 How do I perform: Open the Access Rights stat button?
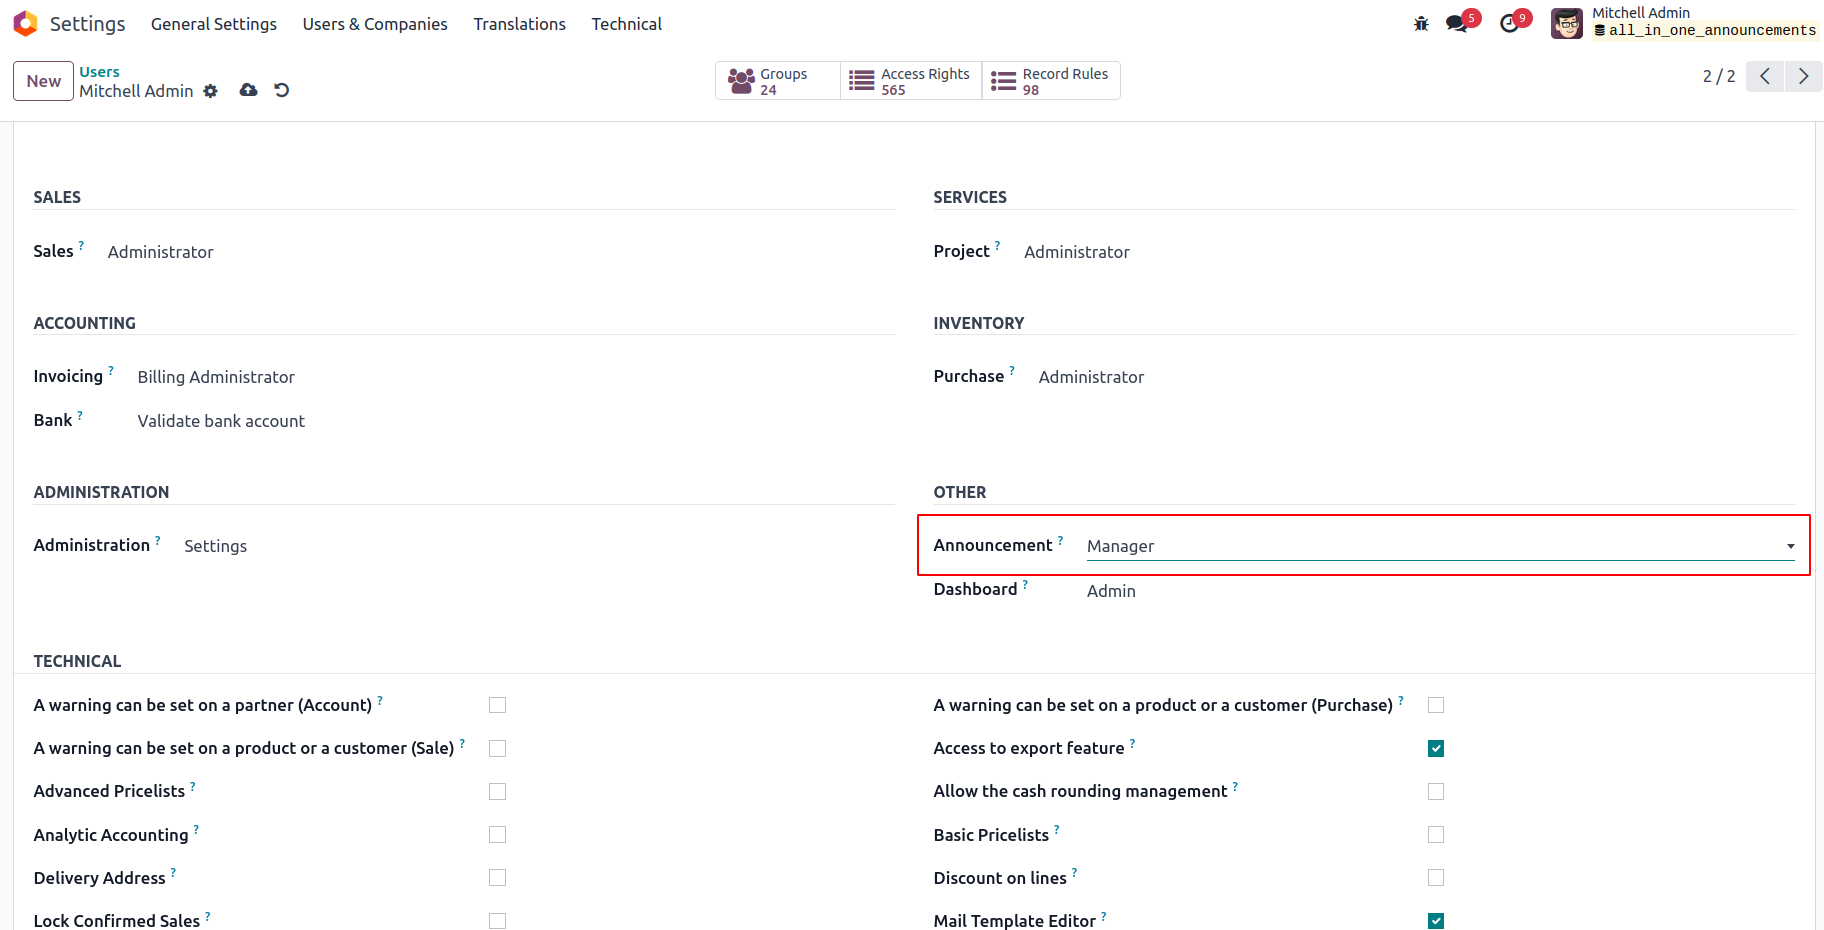coord(911,81)
